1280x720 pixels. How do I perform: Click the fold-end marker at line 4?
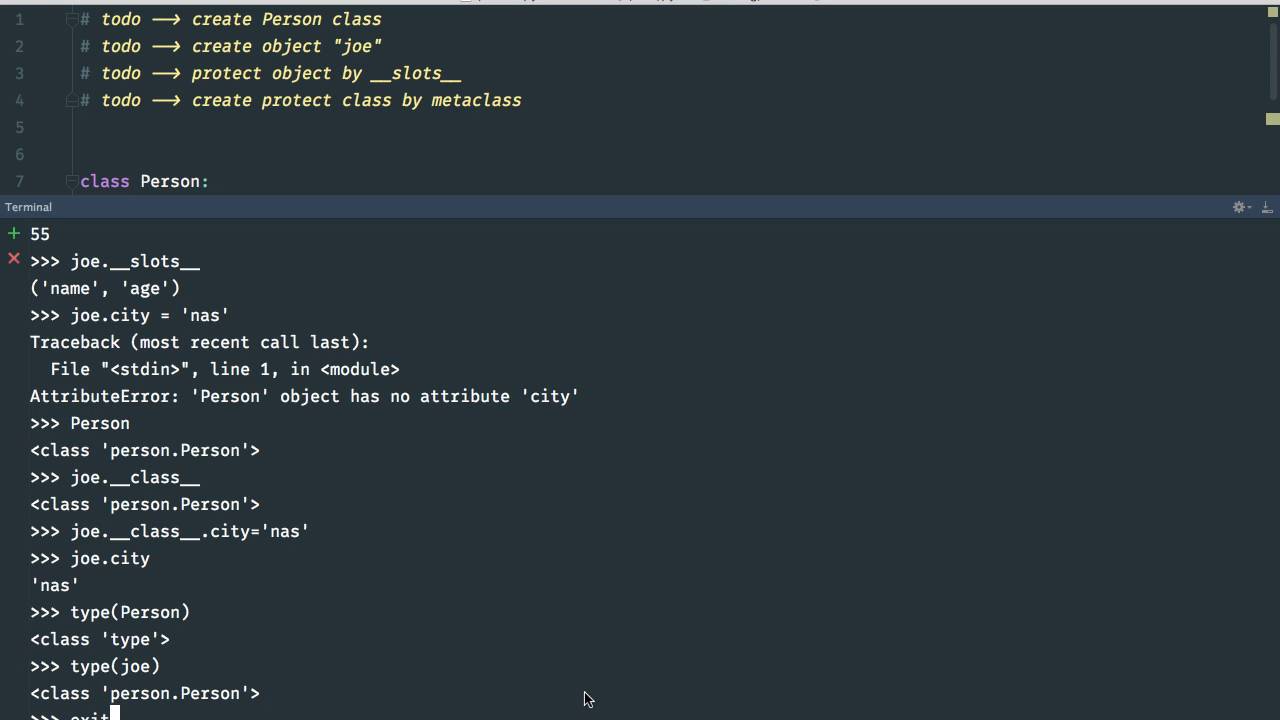[71, 100]
